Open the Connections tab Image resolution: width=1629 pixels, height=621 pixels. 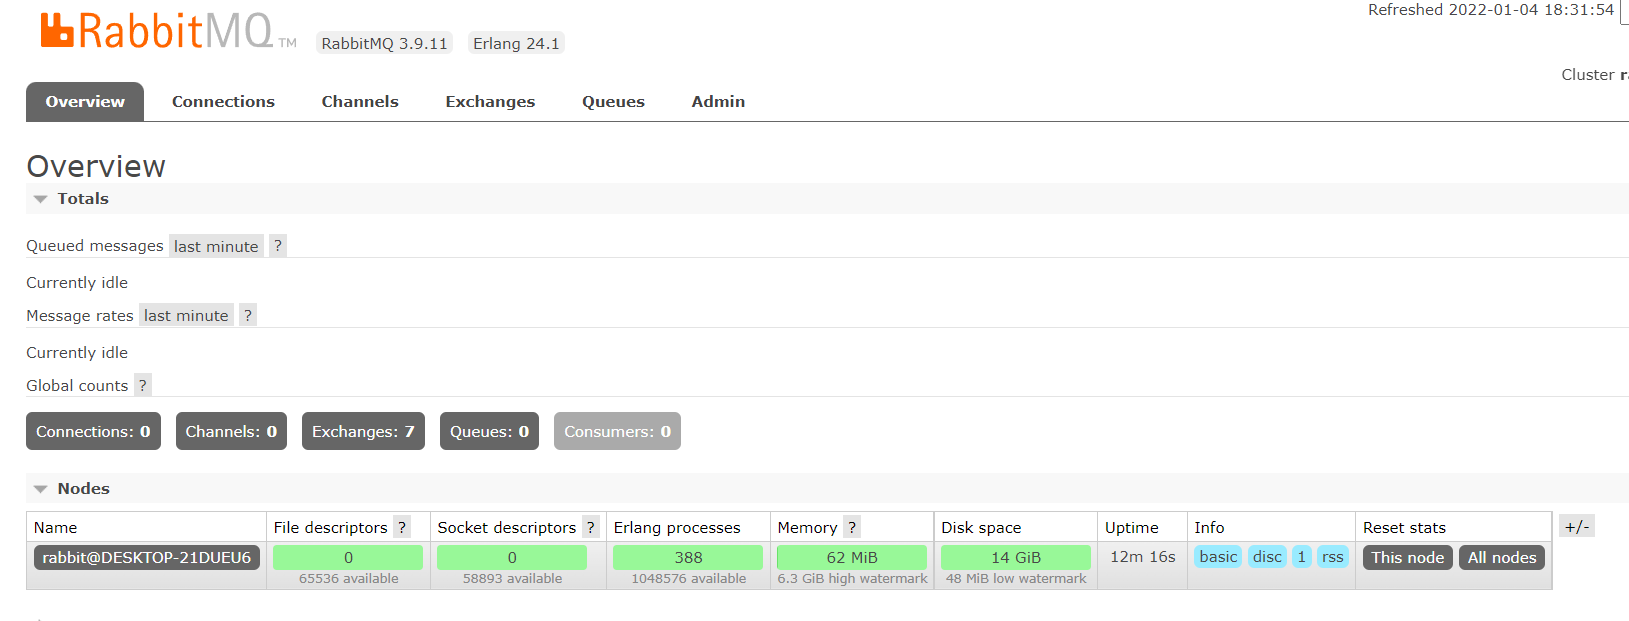(x=223, y=102)
